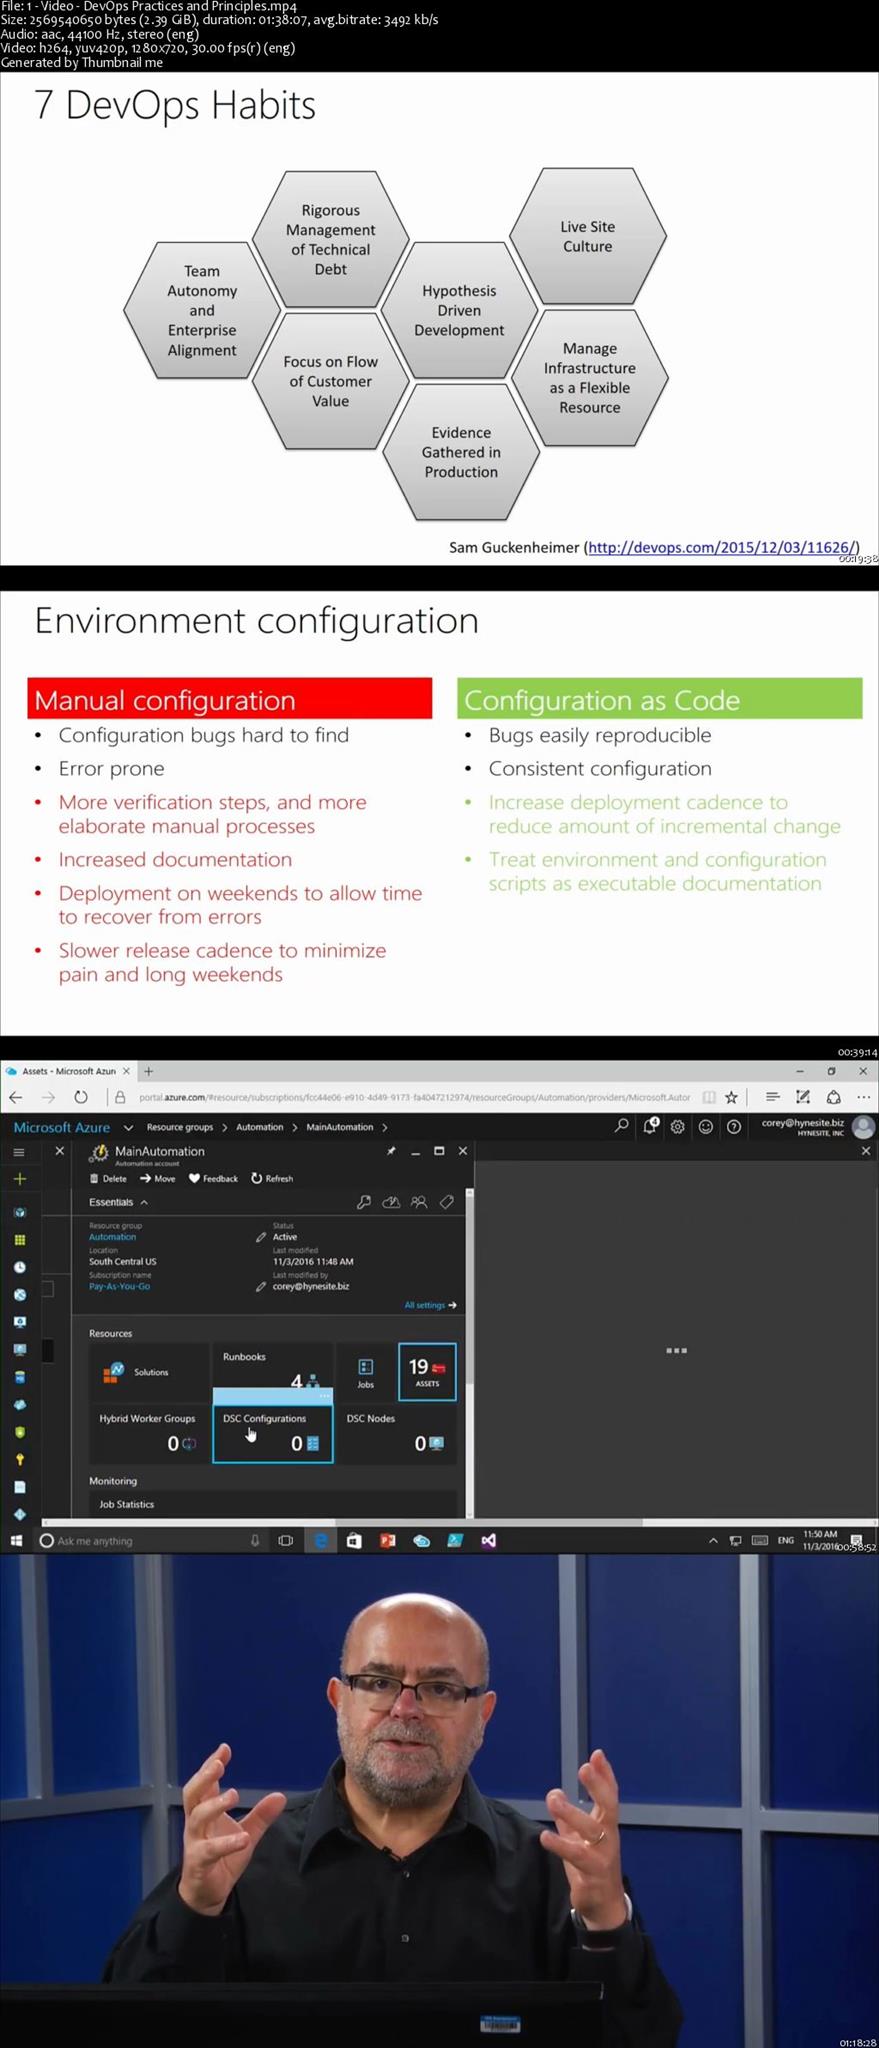This screenshot has height=2048, width=879.
Task: Click the browser refresh icon
Action: [81, 1097]
